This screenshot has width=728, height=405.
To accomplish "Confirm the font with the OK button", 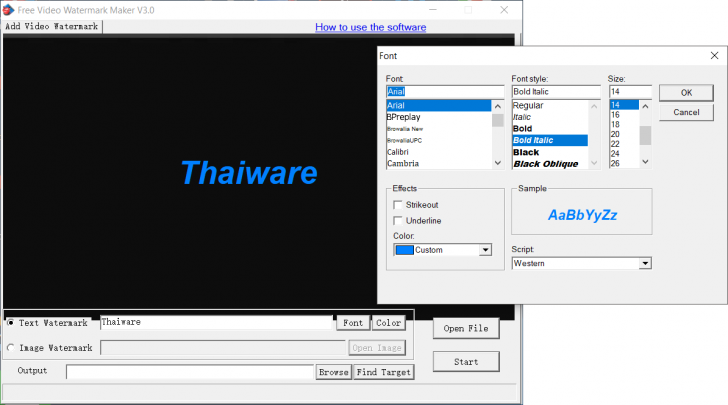I will tap(686, 92).
